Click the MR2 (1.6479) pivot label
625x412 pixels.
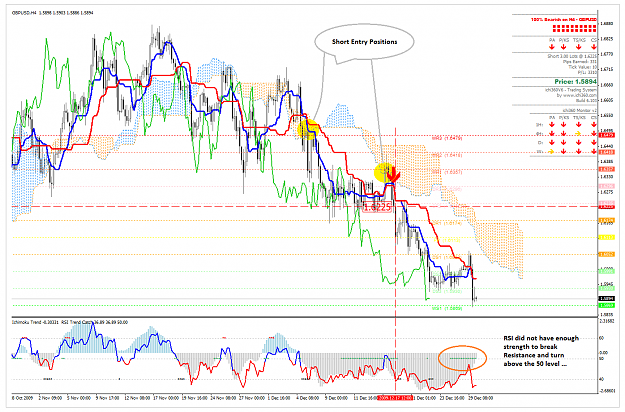447,138
